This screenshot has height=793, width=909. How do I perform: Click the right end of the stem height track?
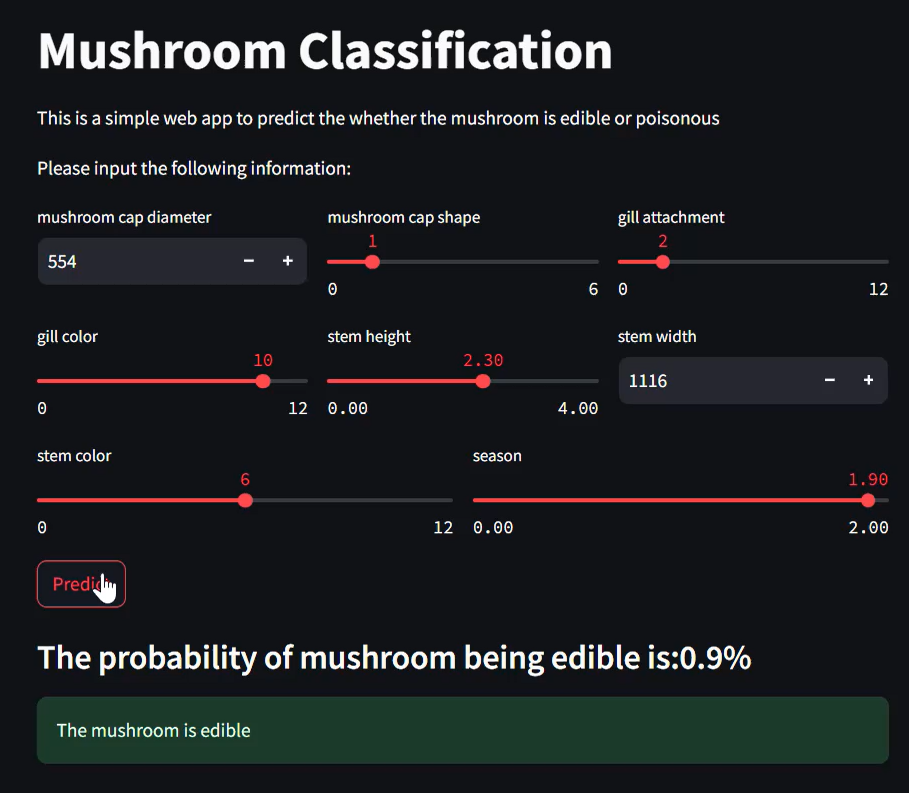pos(596,381)
